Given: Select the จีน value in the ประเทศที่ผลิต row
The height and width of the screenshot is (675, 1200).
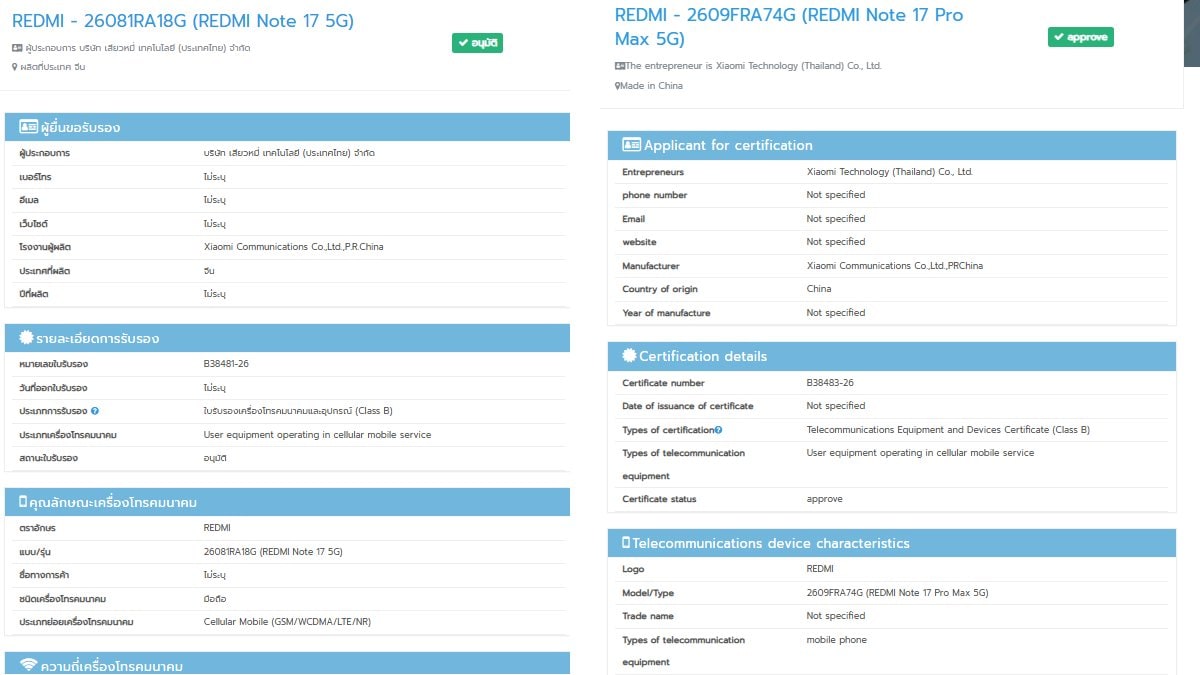Looking at the screenshot, I should [x=209, y=271].
